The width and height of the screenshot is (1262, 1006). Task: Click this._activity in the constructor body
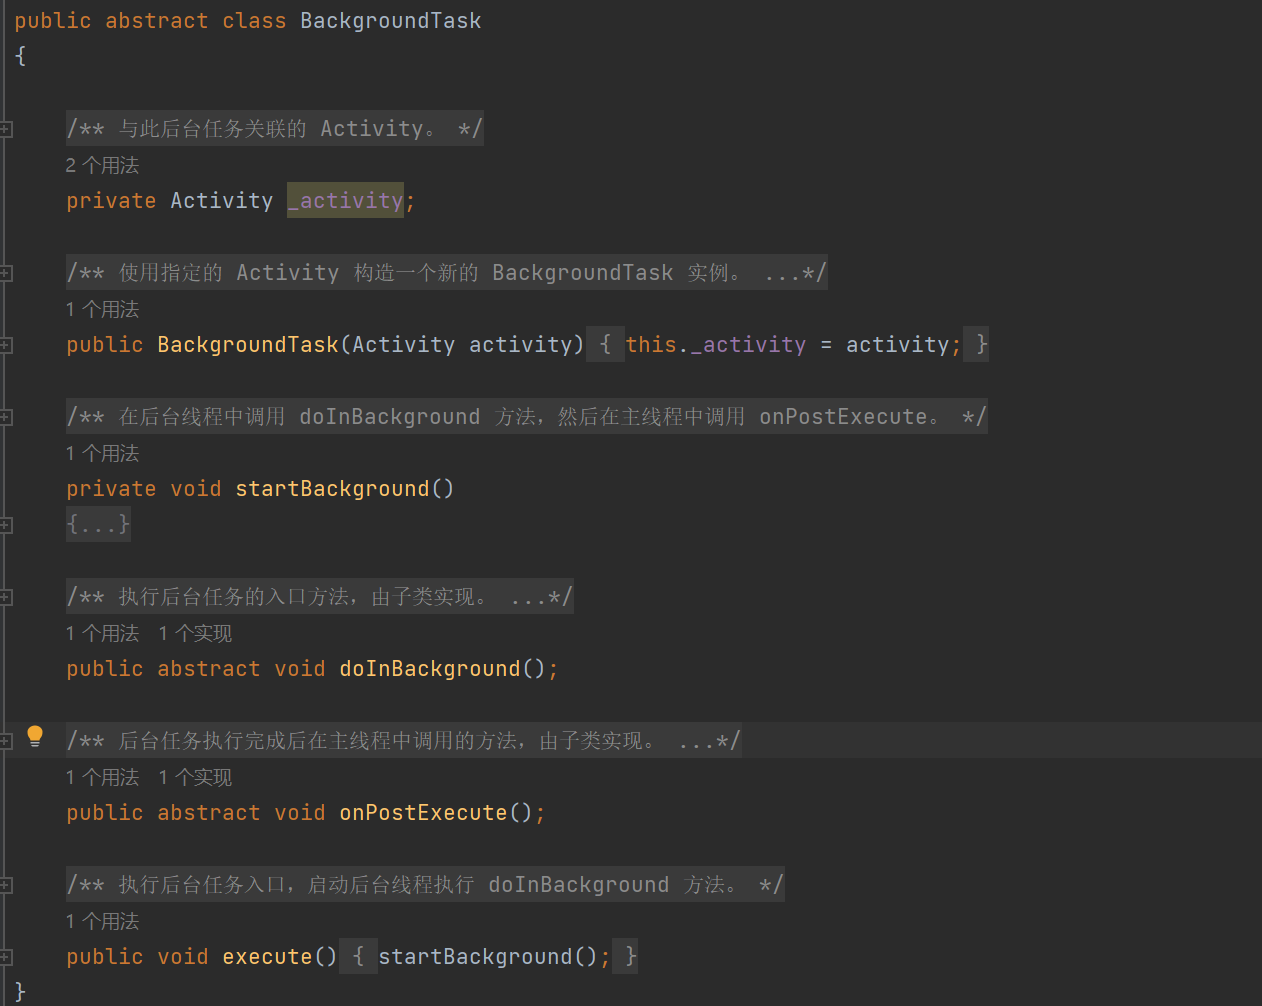[716, 345]
